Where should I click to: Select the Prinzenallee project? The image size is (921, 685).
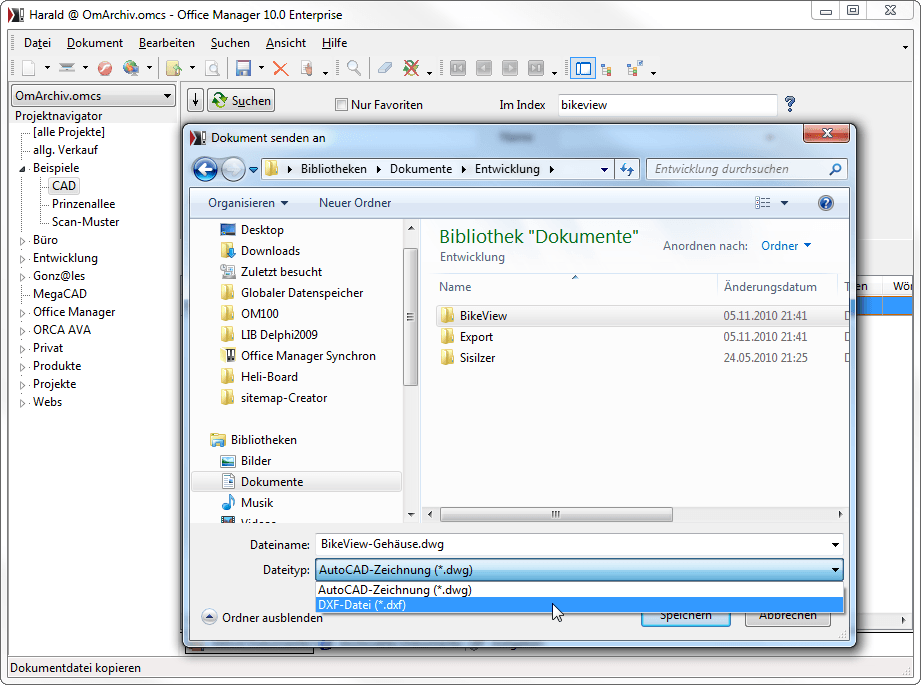click(83, 204)
